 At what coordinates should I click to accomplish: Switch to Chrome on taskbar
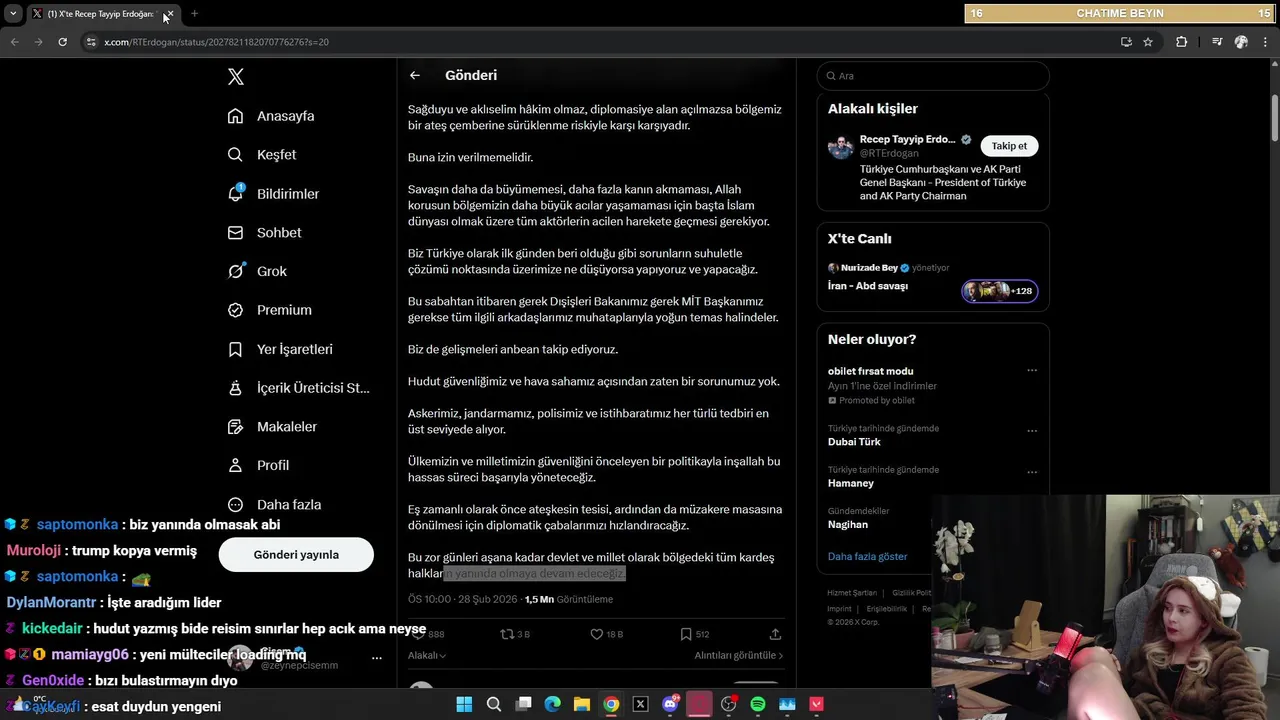tap(611, 705)
